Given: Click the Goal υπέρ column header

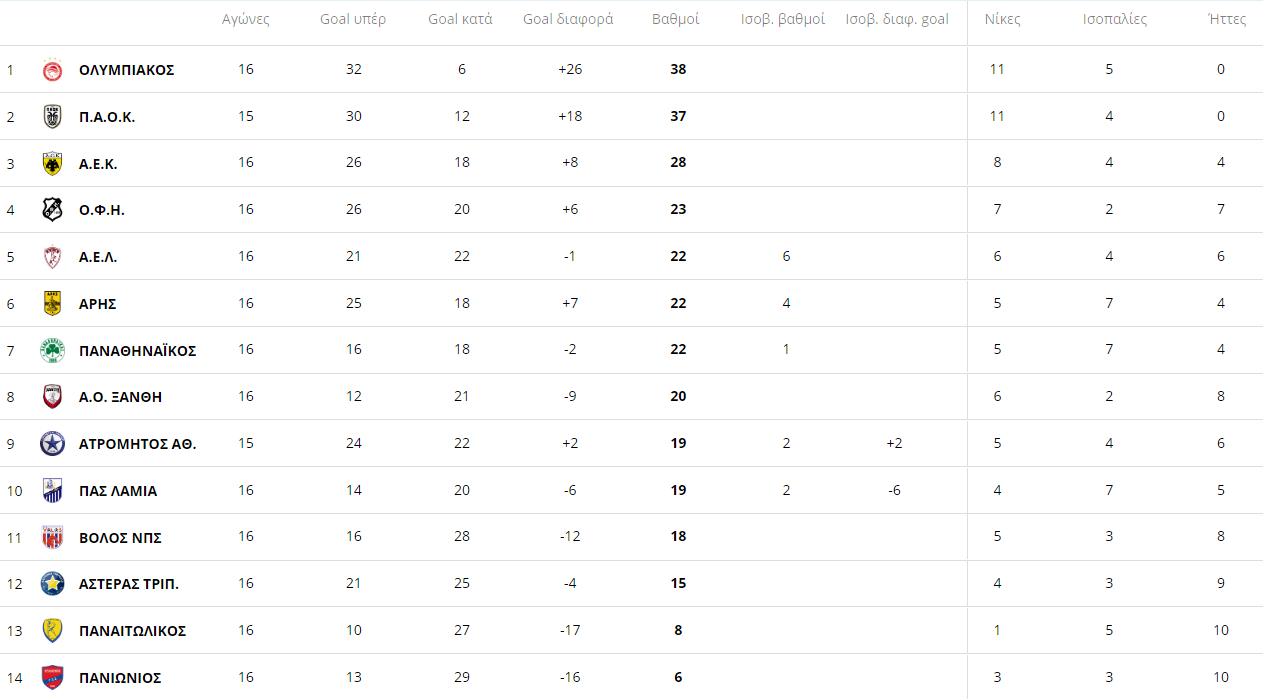Looking at the screenshot, I should (353, 20).
